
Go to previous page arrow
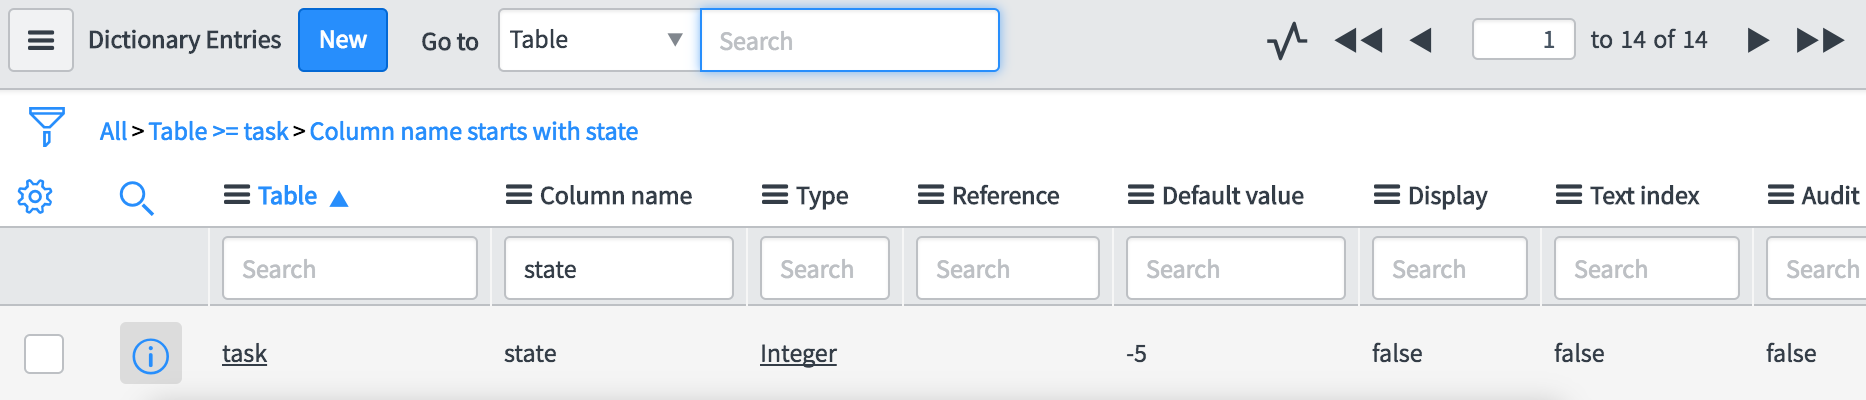tap(1421, 41)
